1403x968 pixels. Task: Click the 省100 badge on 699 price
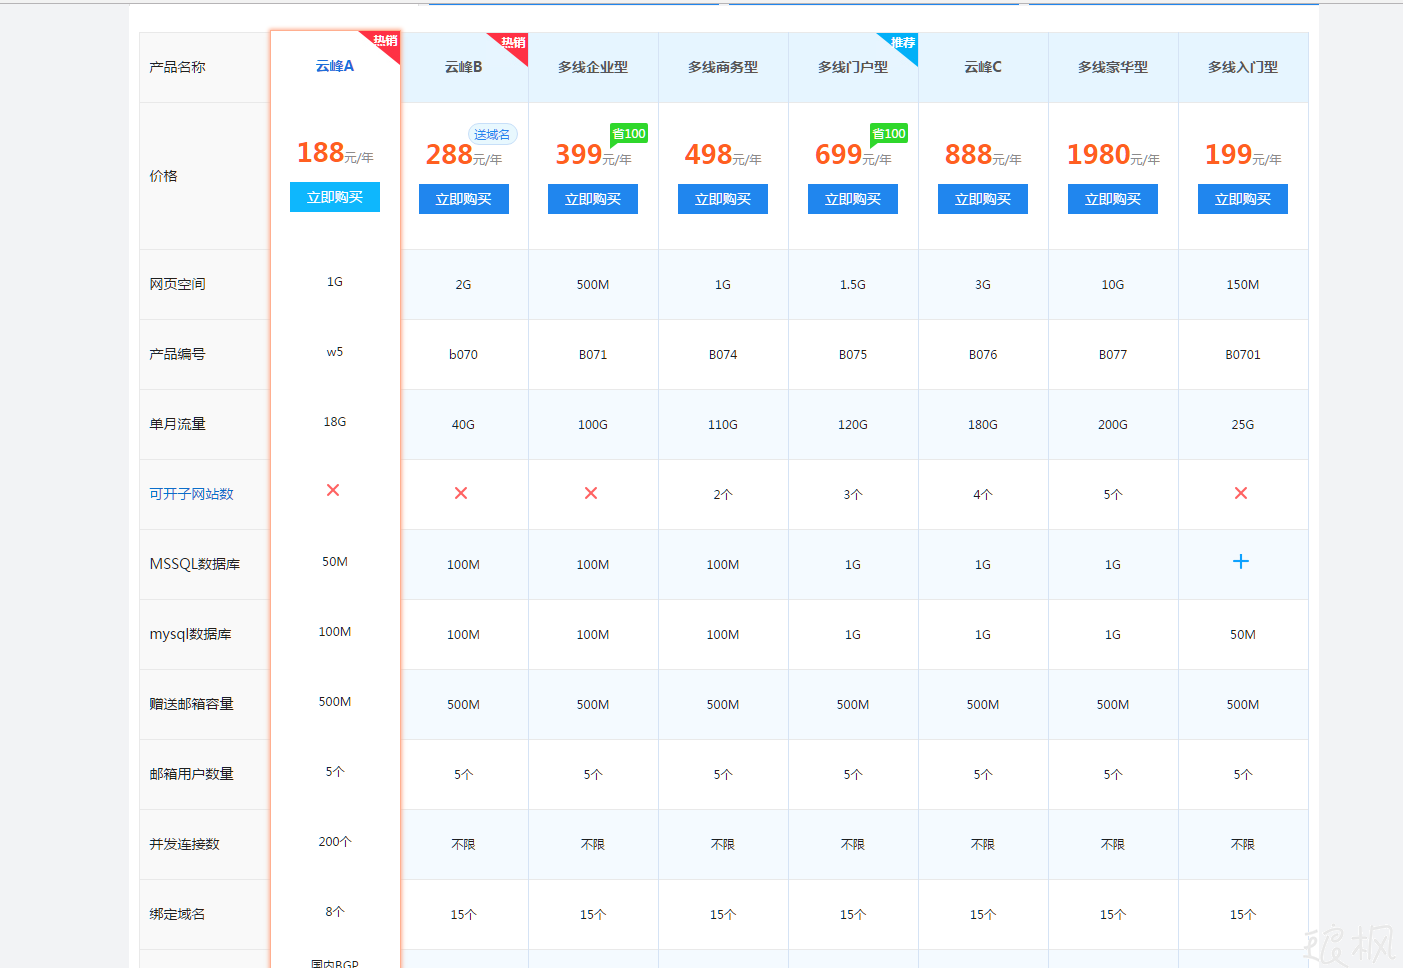coord(889,134)
